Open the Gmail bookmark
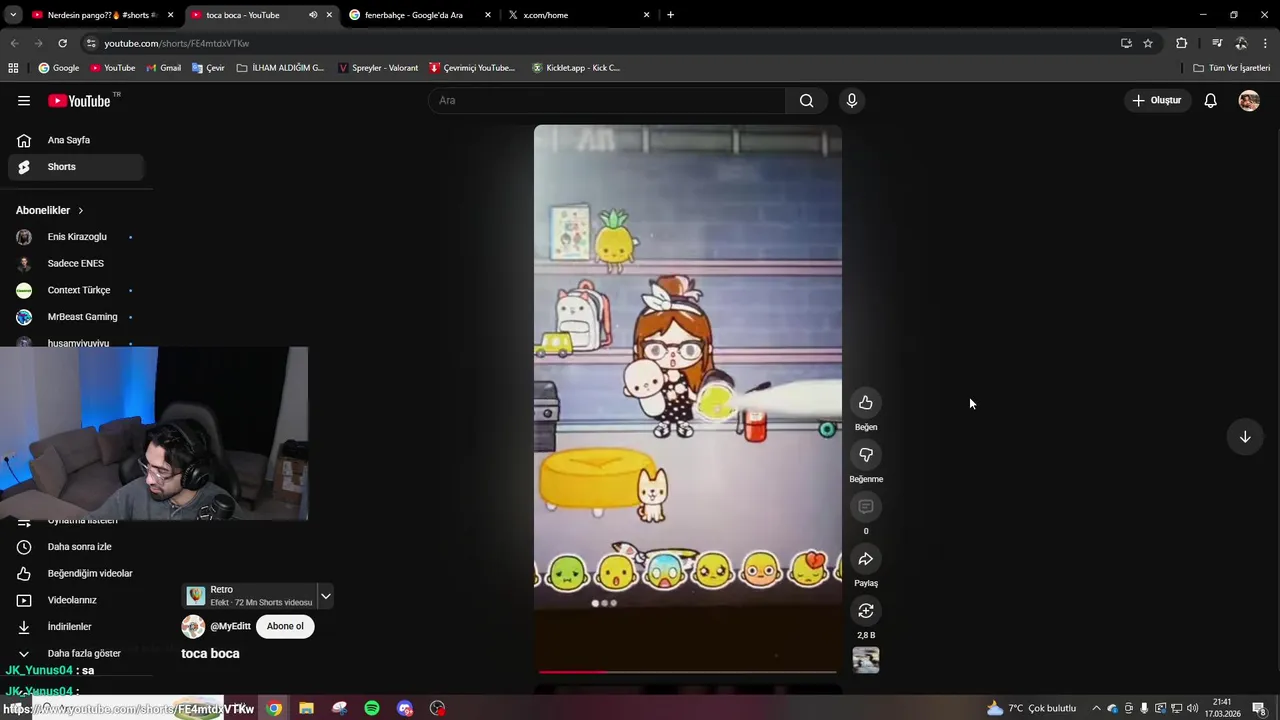The image size is (1280, 720). [x=164, y=68]
